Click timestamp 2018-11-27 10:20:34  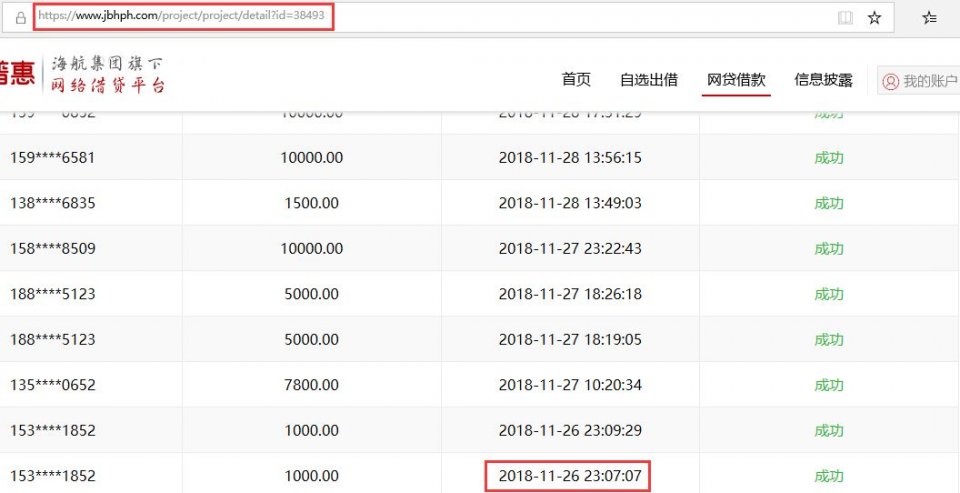[570, 385]
